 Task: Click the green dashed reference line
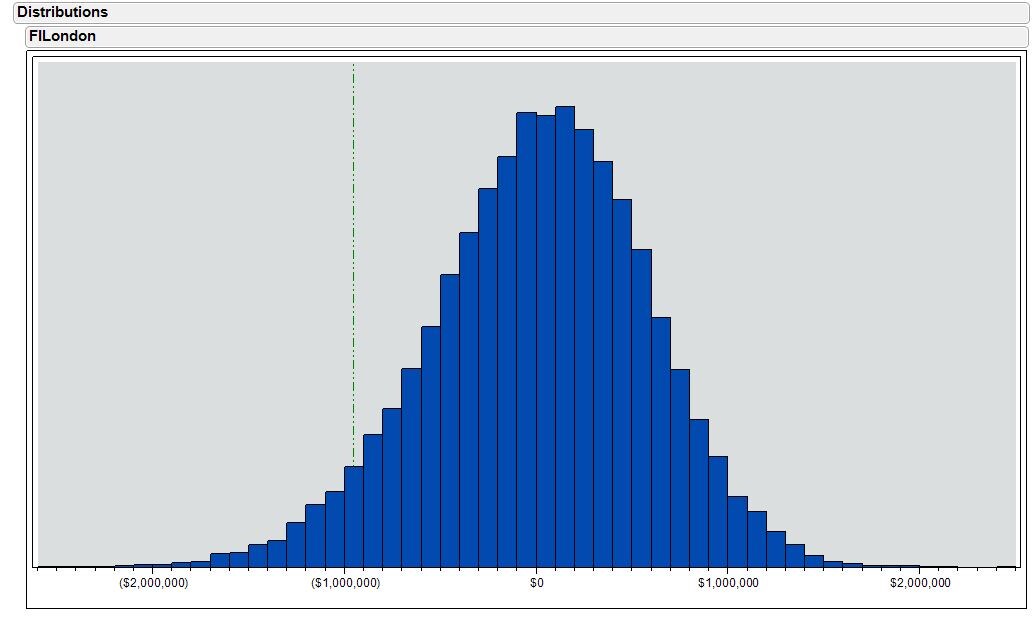353,250
